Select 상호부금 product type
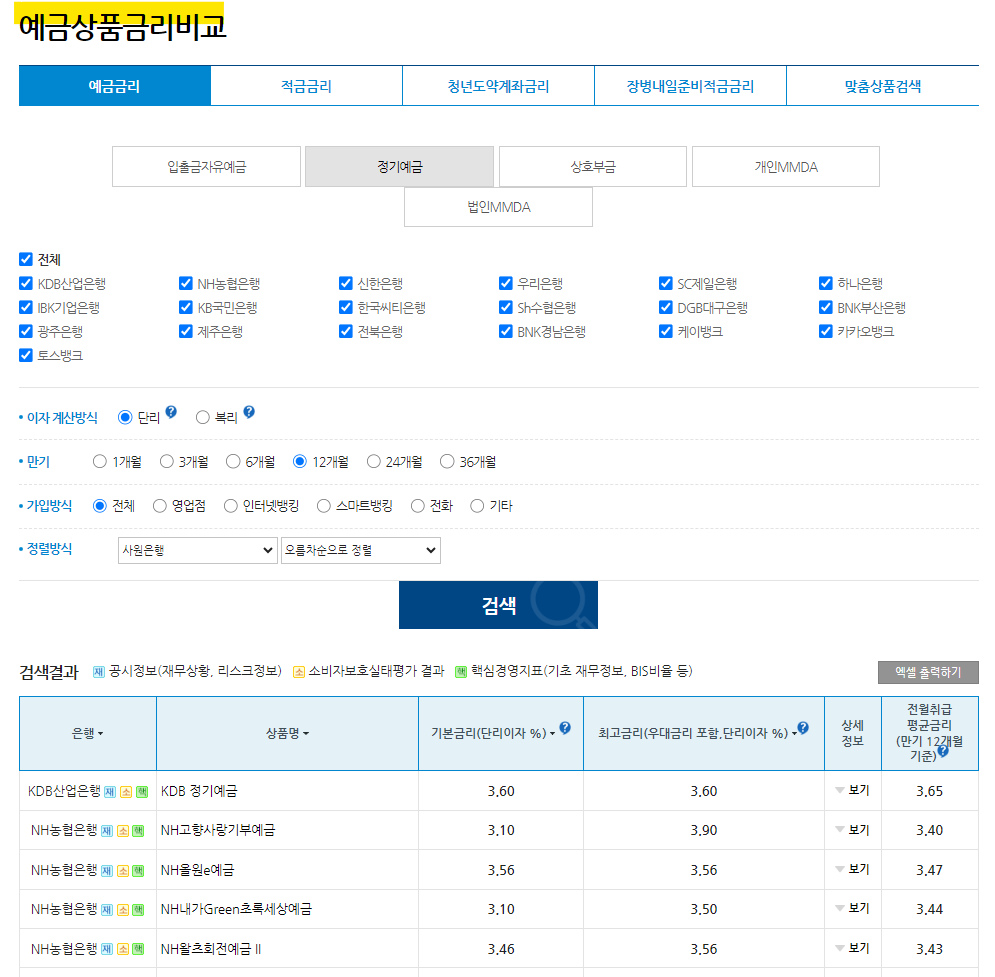 [593, 167]
